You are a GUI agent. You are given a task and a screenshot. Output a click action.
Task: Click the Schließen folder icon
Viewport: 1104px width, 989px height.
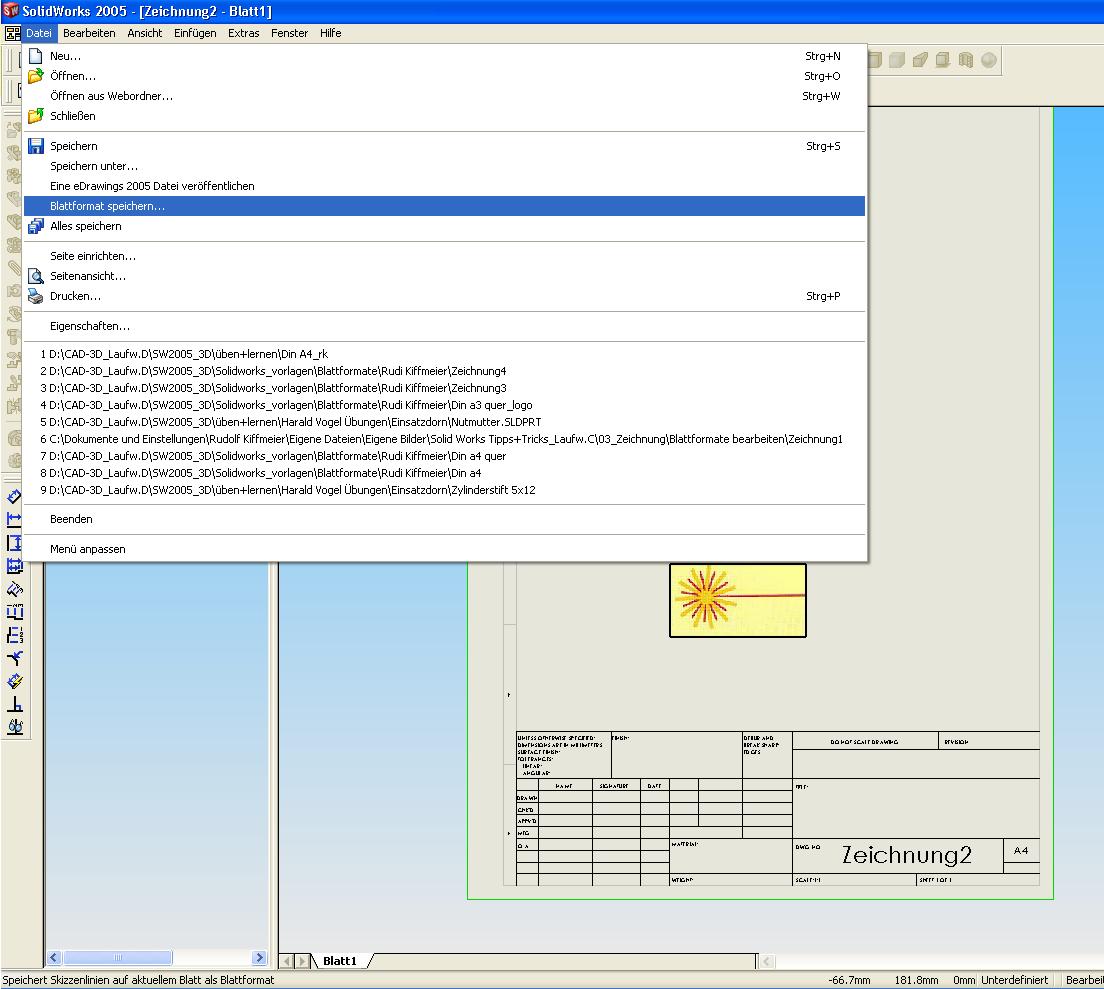pyautogui.click(x=35, y=116)
